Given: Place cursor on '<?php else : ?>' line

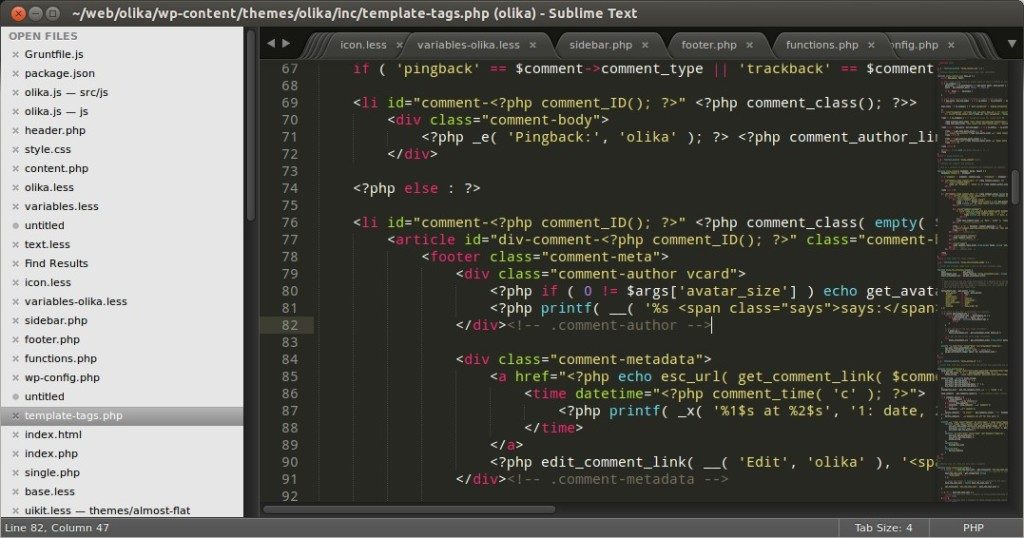Looking at the screenshot, I should coord(417,189).
